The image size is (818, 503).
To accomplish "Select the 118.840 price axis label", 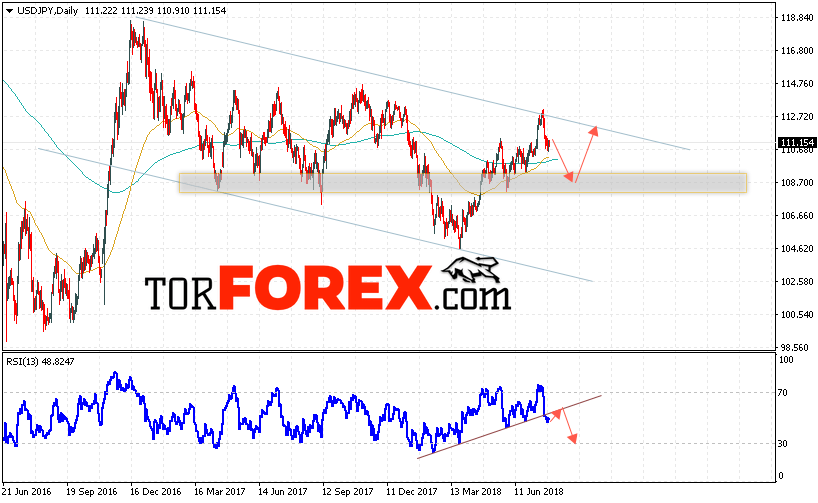I will coord(797,18).
